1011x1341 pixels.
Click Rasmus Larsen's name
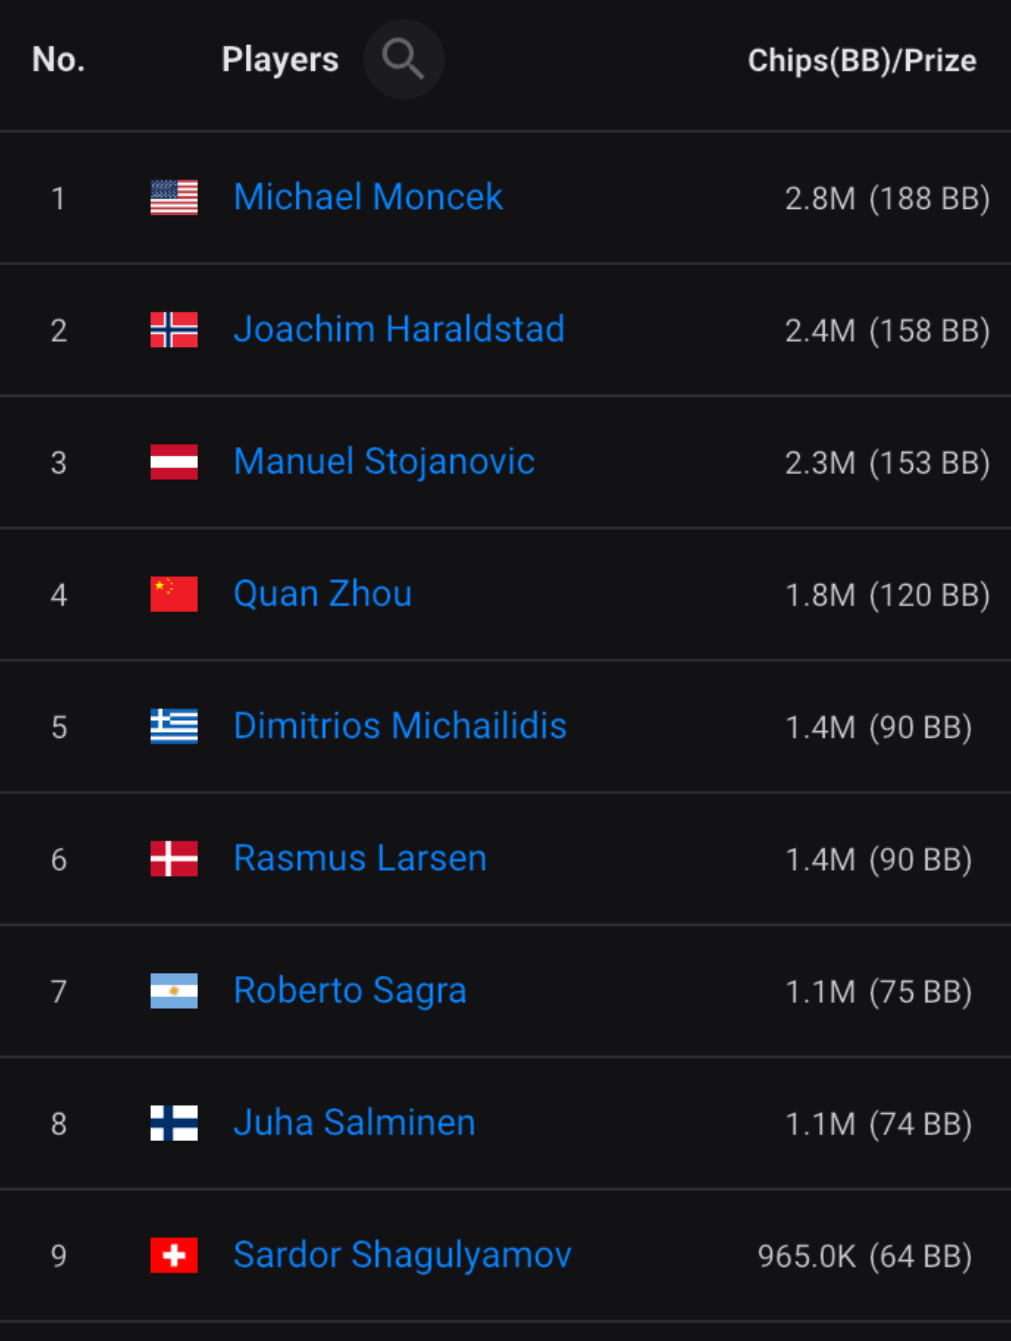pyautogui.click(x=360, y=858)
